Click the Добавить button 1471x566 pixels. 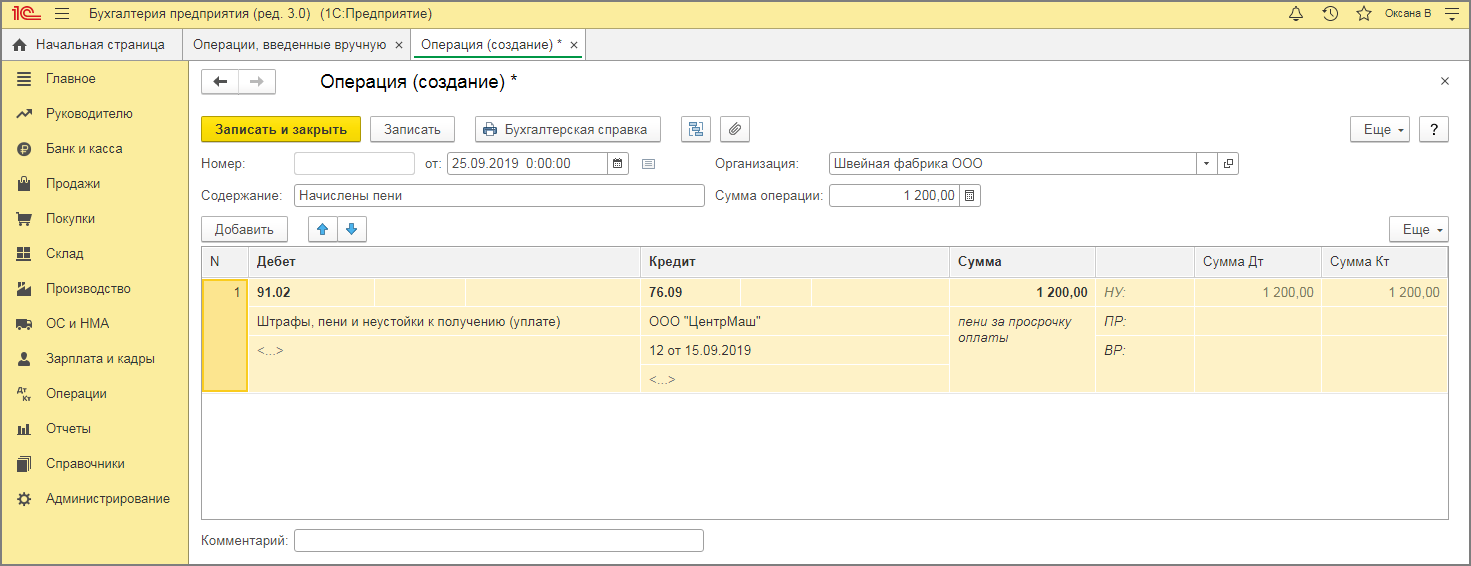[244, 229]
